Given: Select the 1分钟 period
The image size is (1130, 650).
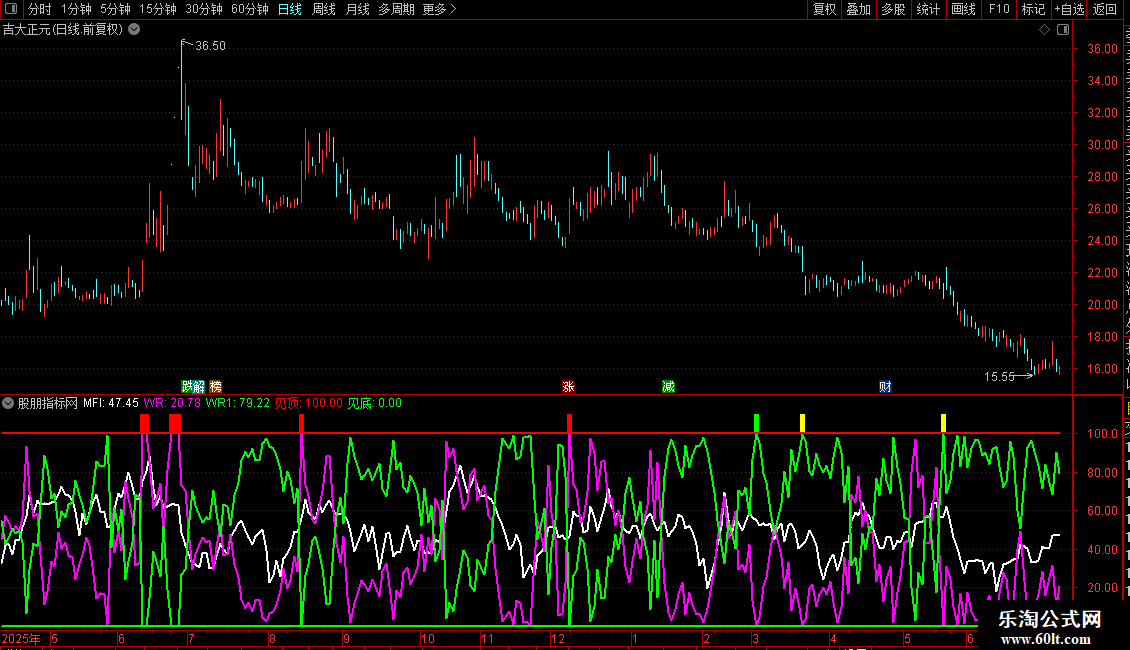Looking at the screenshot, I should (76, 9).
